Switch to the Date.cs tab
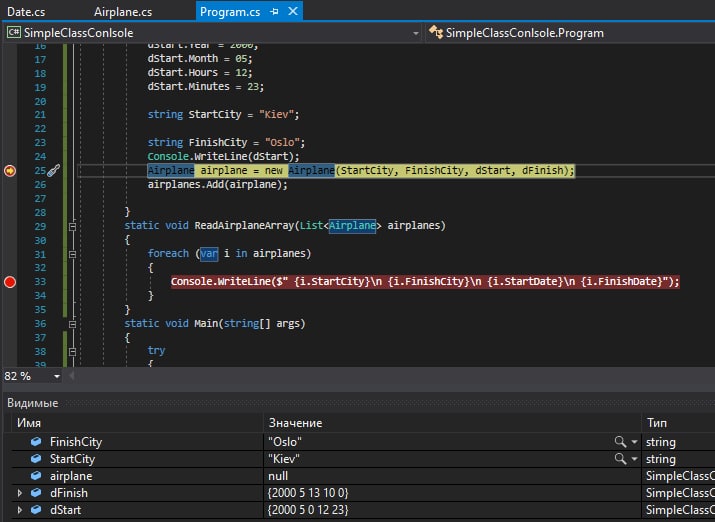715x522 pixels. (25, 12)
